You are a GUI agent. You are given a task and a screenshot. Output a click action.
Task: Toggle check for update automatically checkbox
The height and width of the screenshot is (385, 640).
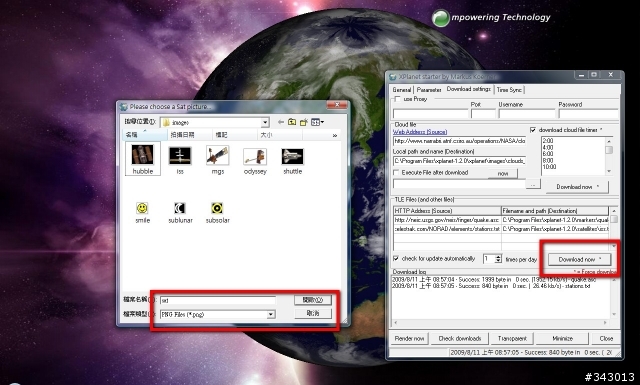point(396,258)
